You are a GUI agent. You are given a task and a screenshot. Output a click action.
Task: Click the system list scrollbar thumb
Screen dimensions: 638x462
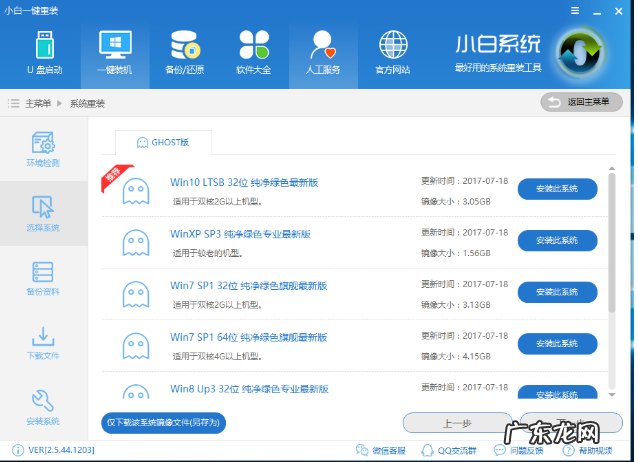coord(612,243)
